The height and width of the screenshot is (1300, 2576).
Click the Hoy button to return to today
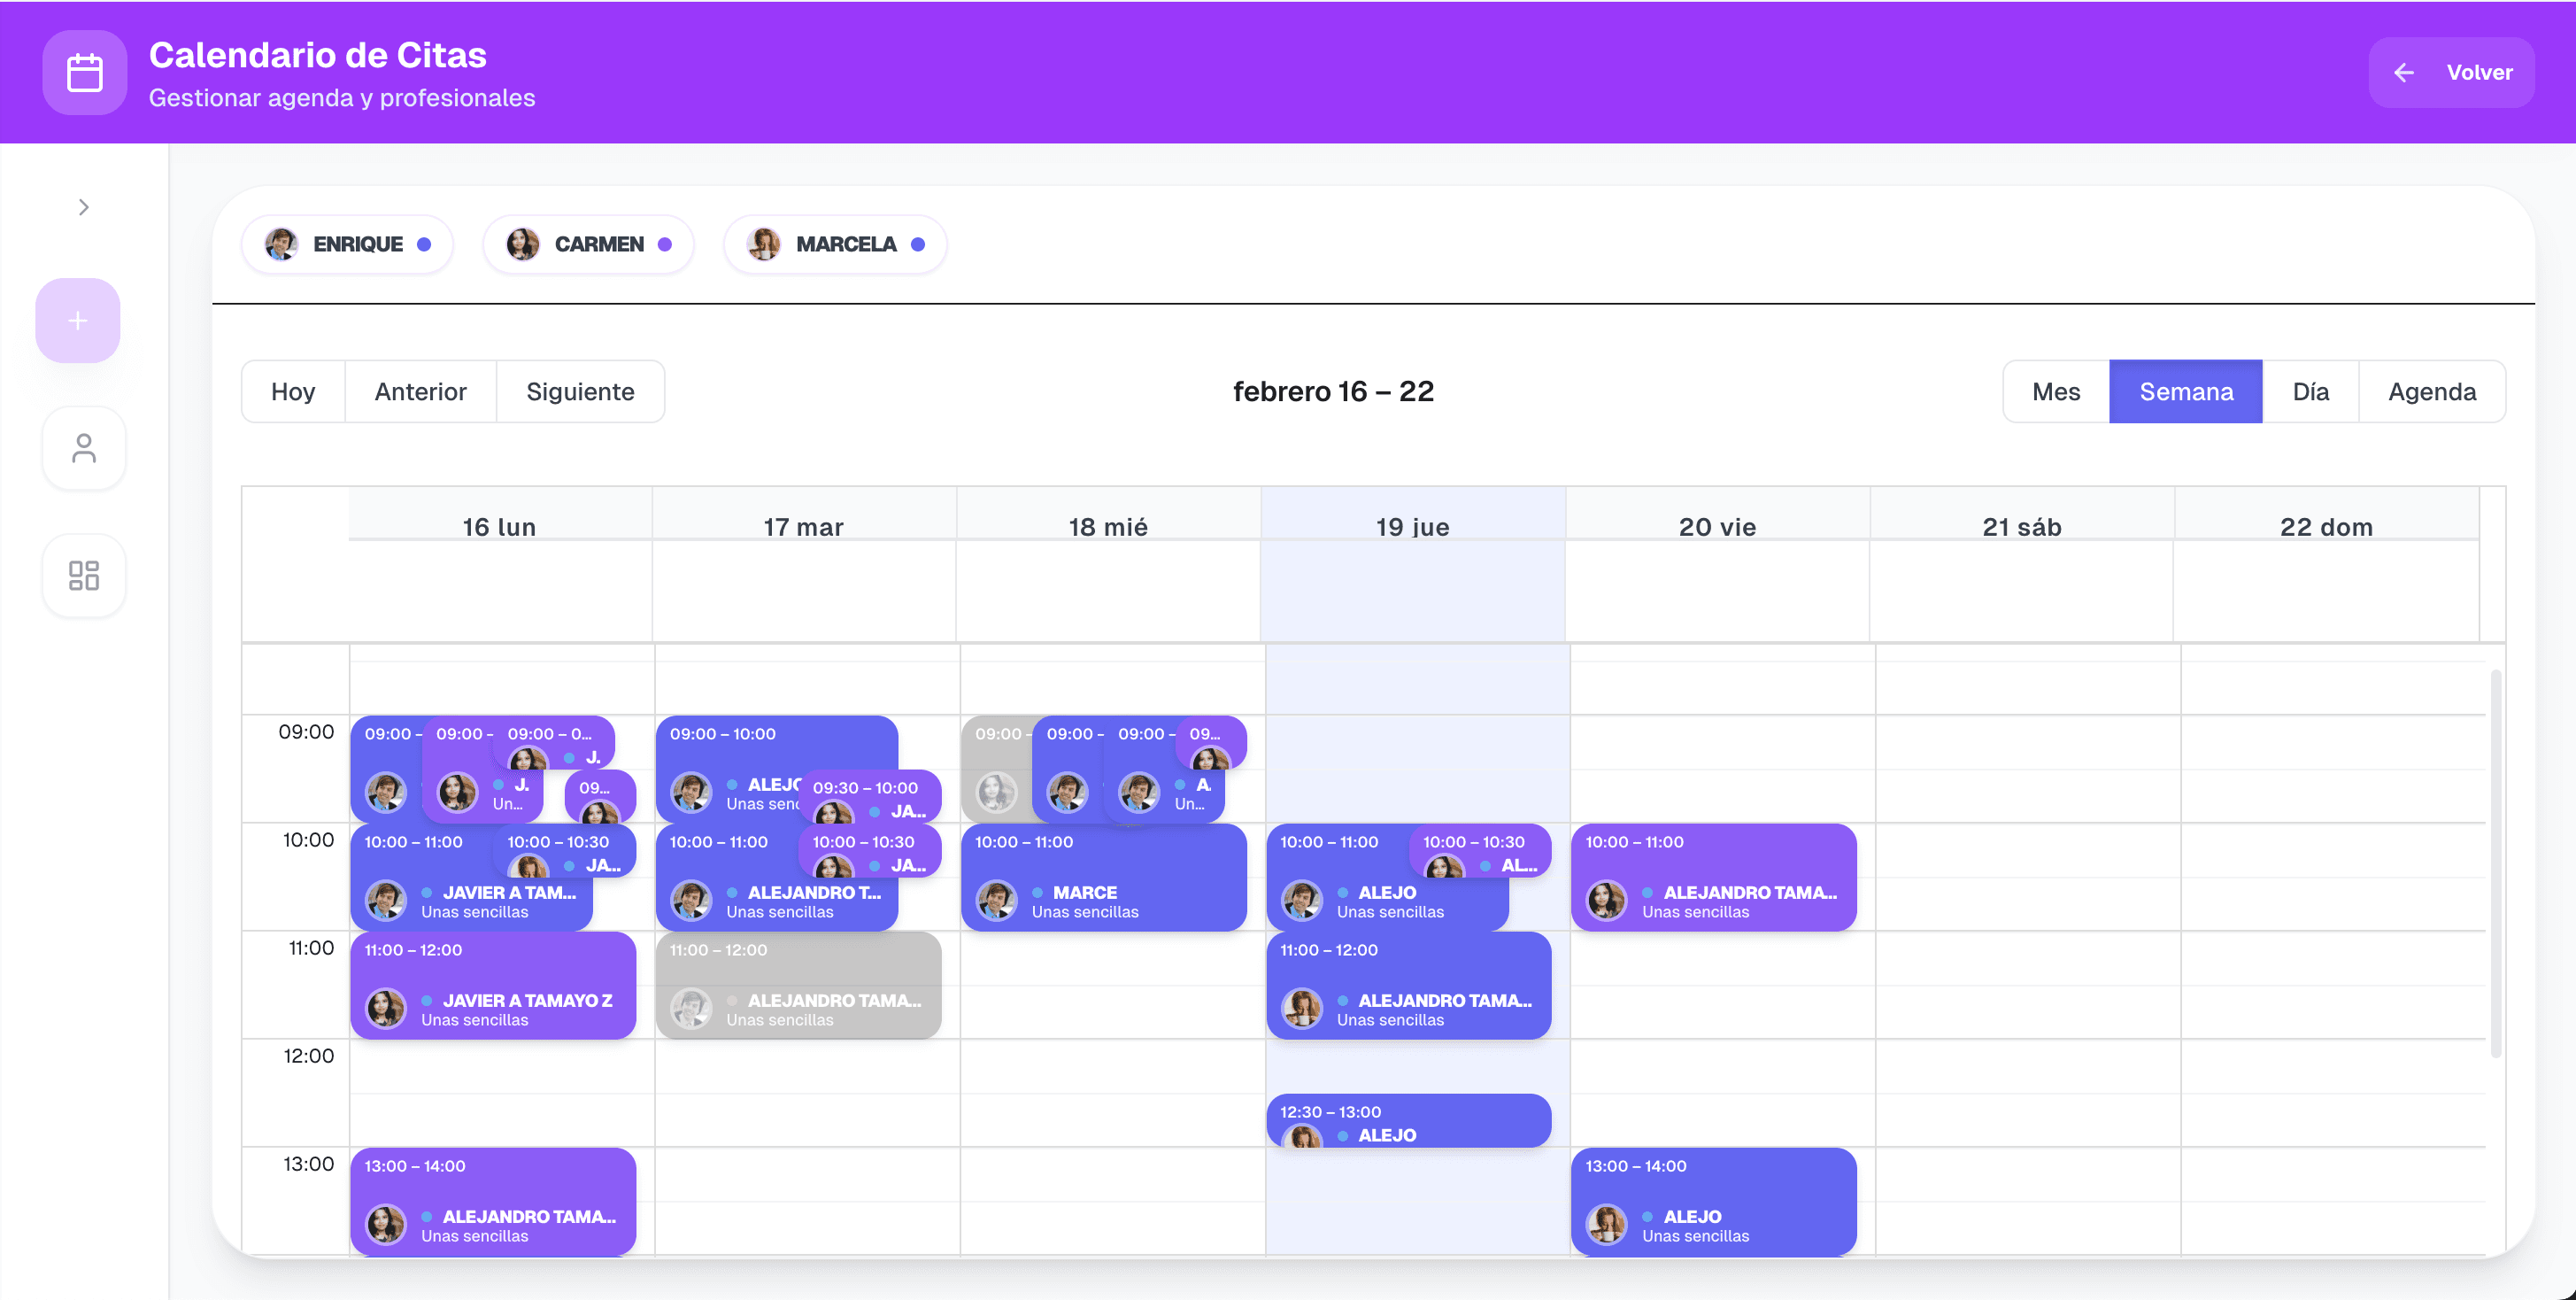tap(293, 391)
